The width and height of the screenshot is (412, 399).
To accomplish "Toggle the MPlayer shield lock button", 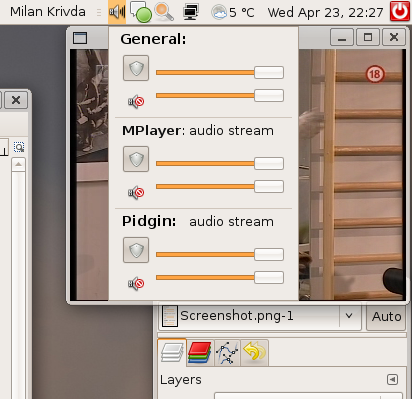I will click(x=136, y=159).
